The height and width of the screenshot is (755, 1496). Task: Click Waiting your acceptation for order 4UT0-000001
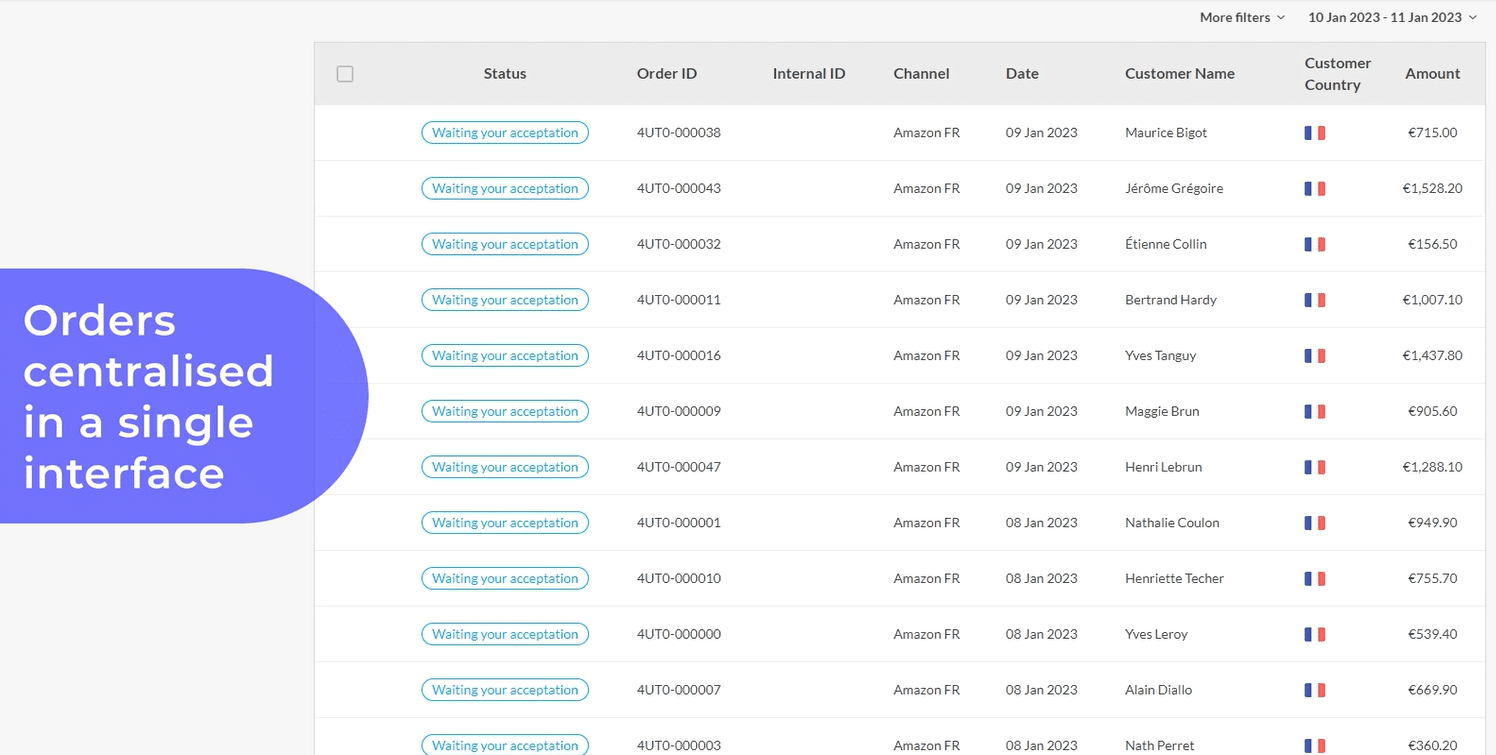click(x=505, y=522)
